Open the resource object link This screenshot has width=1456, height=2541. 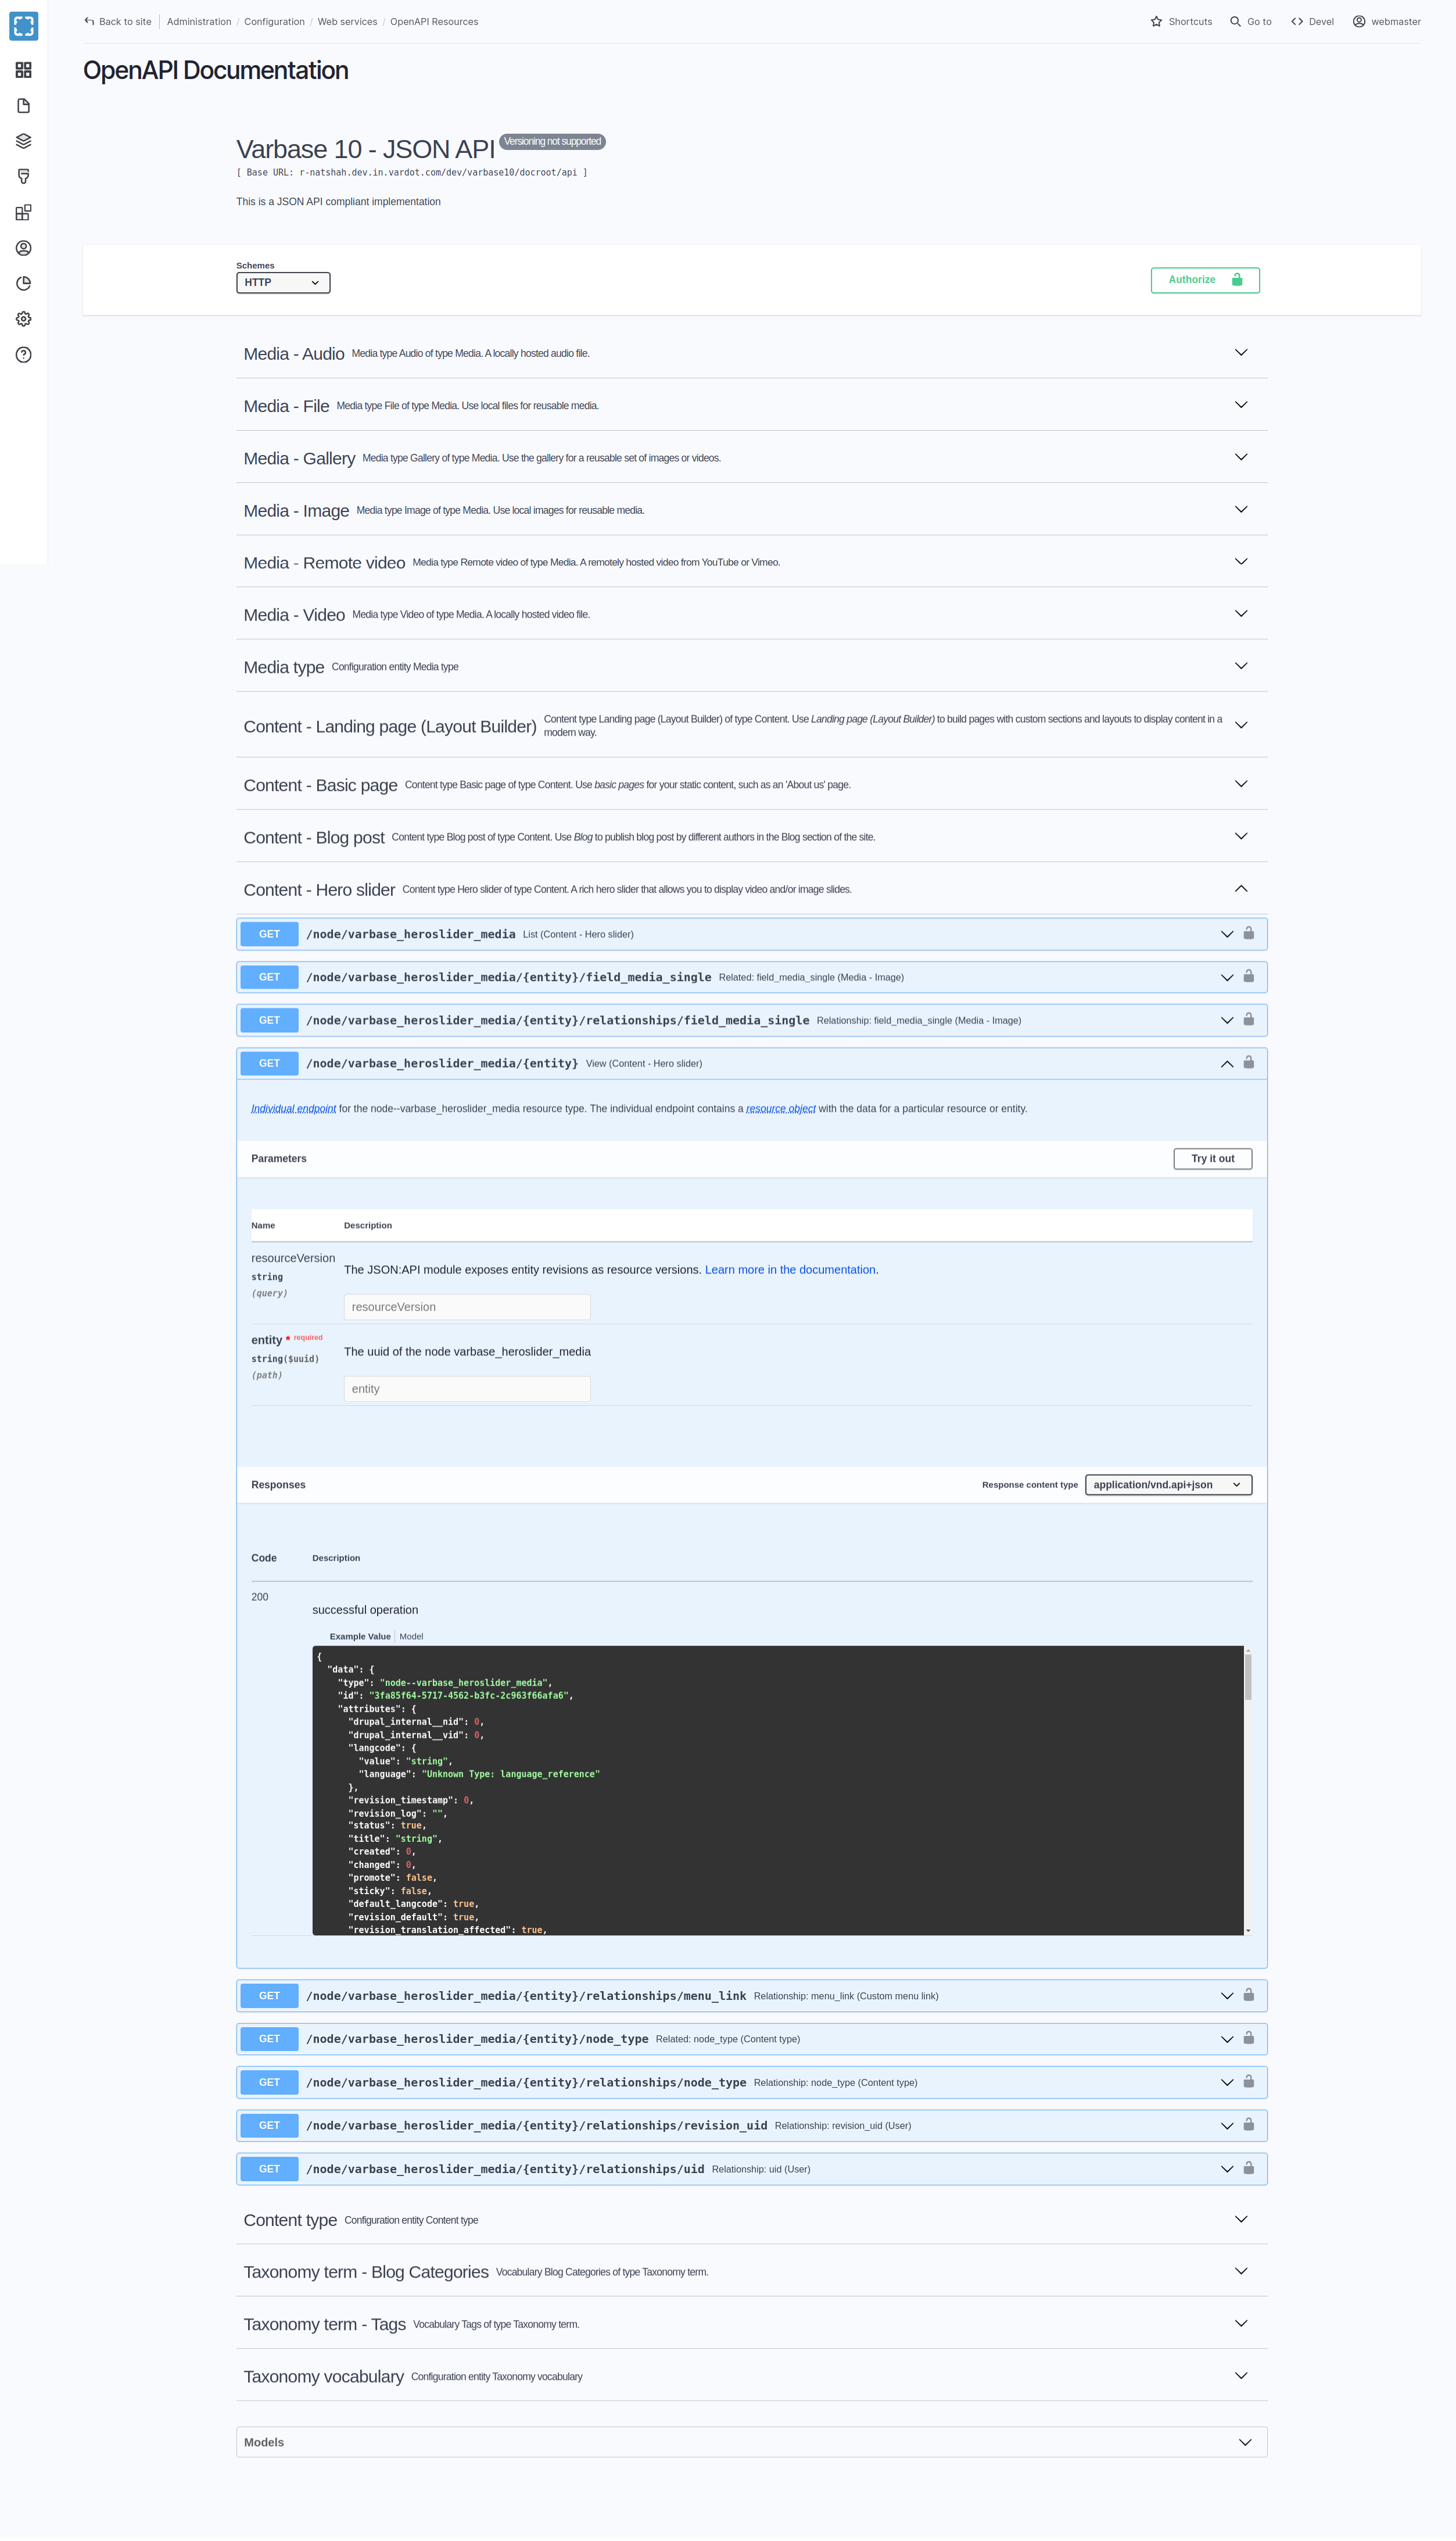point(780,1108)
